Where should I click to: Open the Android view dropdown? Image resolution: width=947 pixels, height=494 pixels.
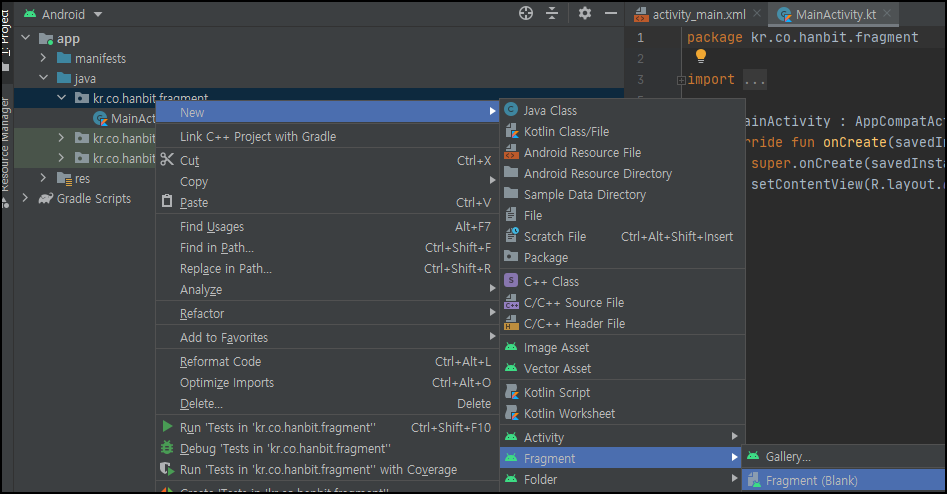click(62, 14)
